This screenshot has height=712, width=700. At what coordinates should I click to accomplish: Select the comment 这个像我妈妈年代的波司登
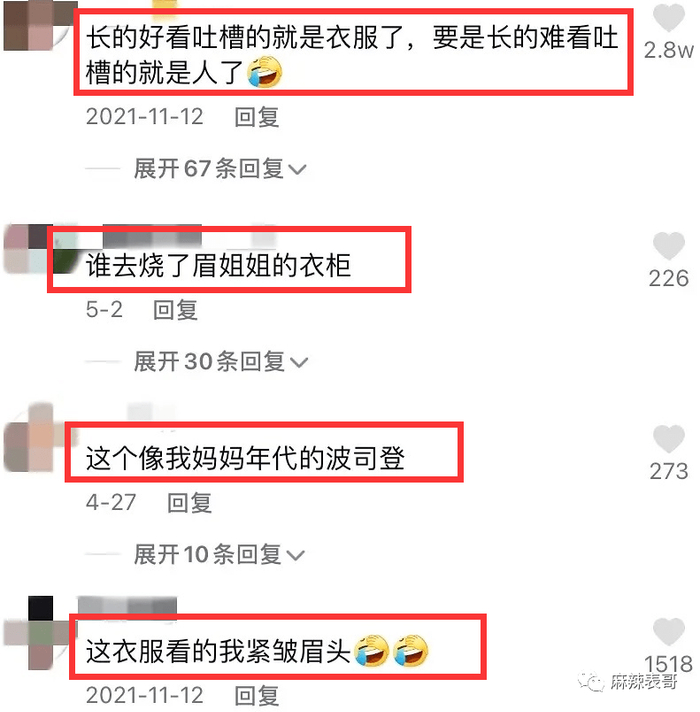coord(245,458)
